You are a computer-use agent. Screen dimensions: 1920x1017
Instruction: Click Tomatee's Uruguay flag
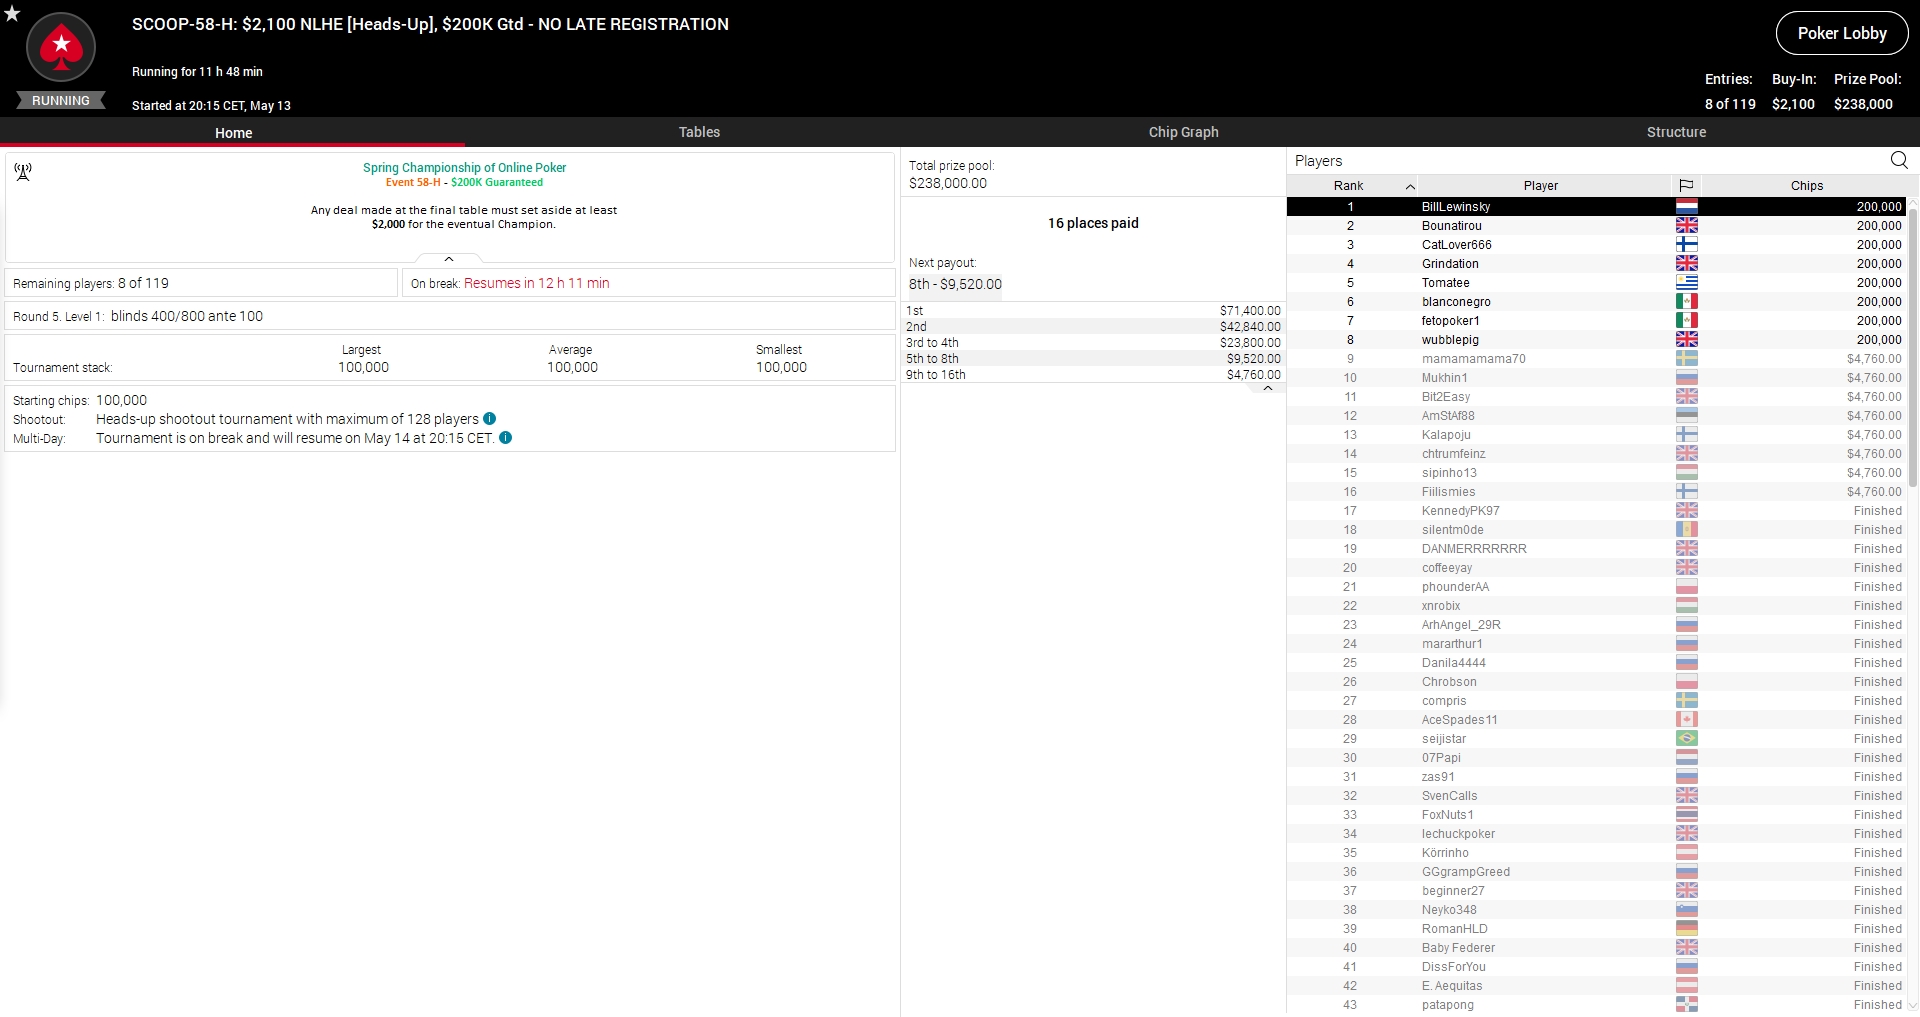coord(1687,283)
